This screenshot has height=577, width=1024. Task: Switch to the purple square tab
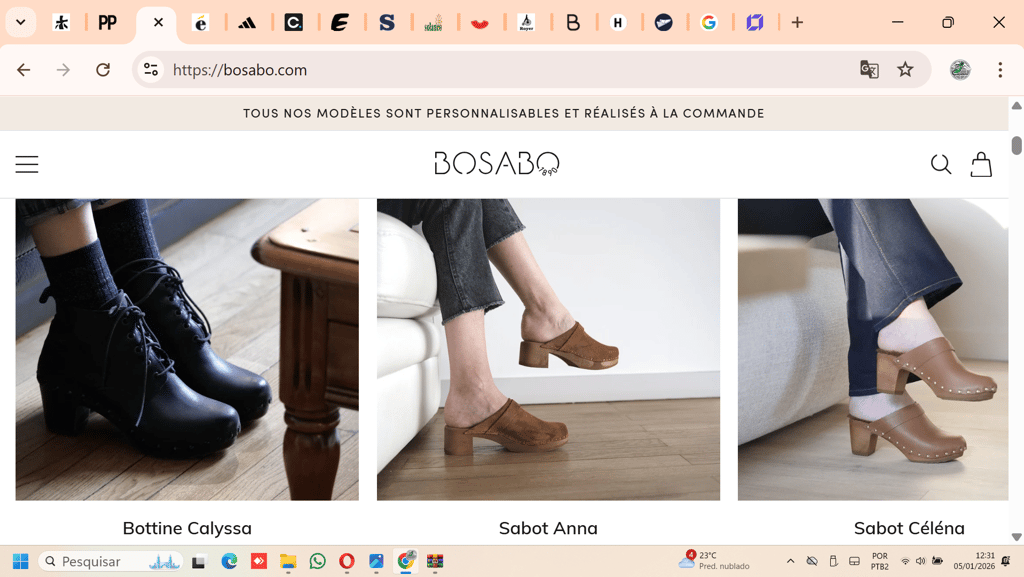tap(755, 23)
